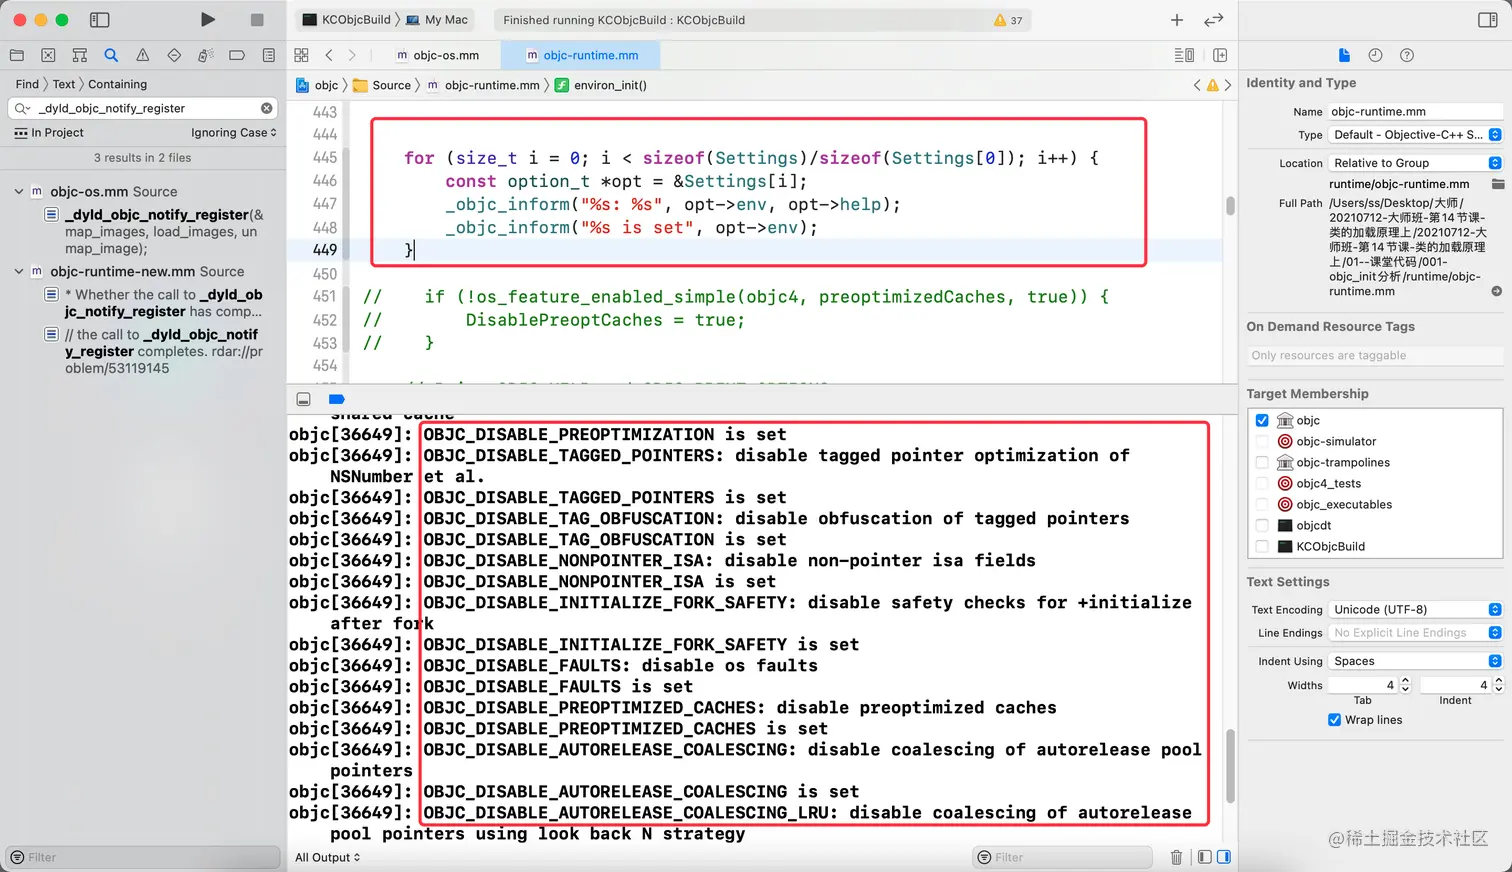1512x872 pixels.
Task: Enable KCObjcBuild target membership
Action: coord(1262,546)
